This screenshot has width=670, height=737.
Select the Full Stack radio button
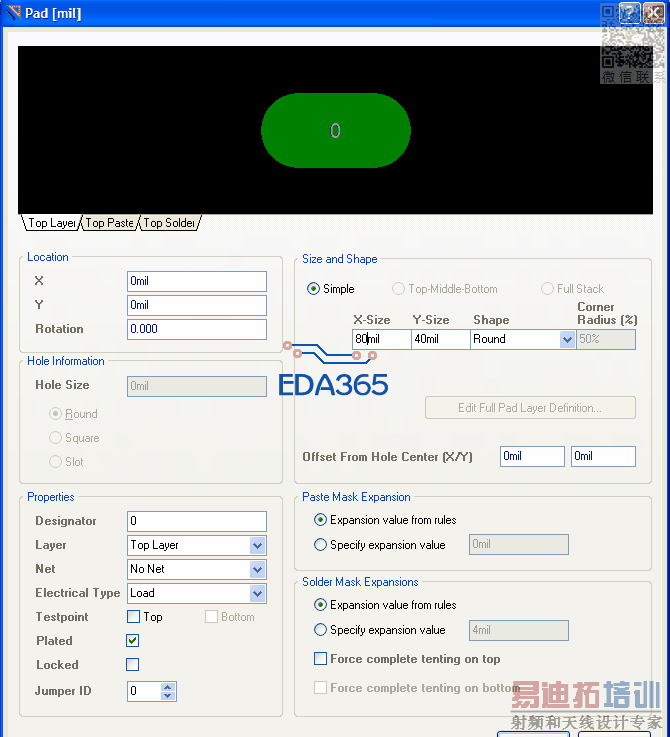[x=547, y=289]
